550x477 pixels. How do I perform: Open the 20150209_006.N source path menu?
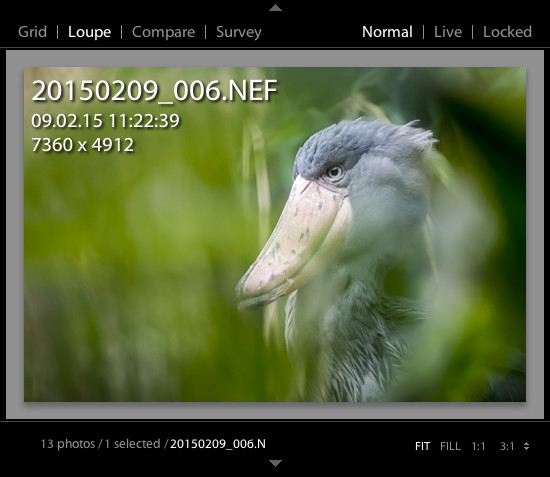[218, 444]
